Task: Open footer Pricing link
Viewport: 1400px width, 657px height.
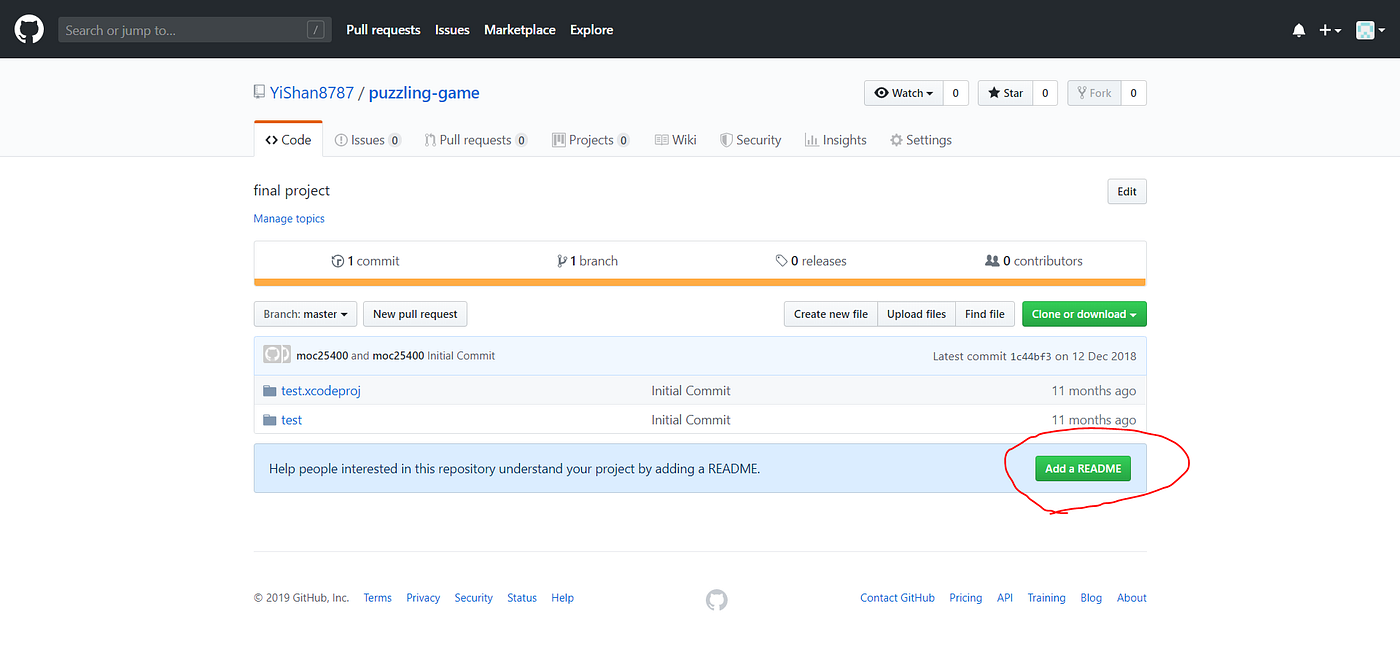Action: [x=966, y=598]
